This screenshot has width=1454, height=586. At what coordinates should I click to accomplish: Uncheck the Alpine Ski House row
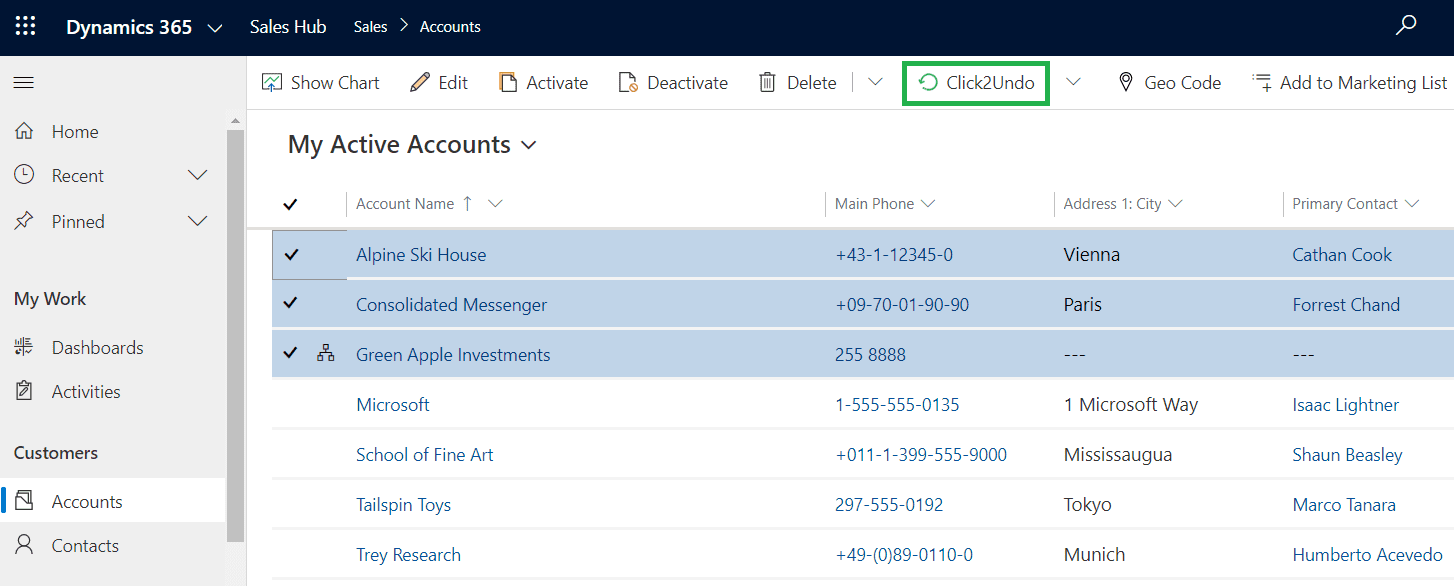[291, 254]
